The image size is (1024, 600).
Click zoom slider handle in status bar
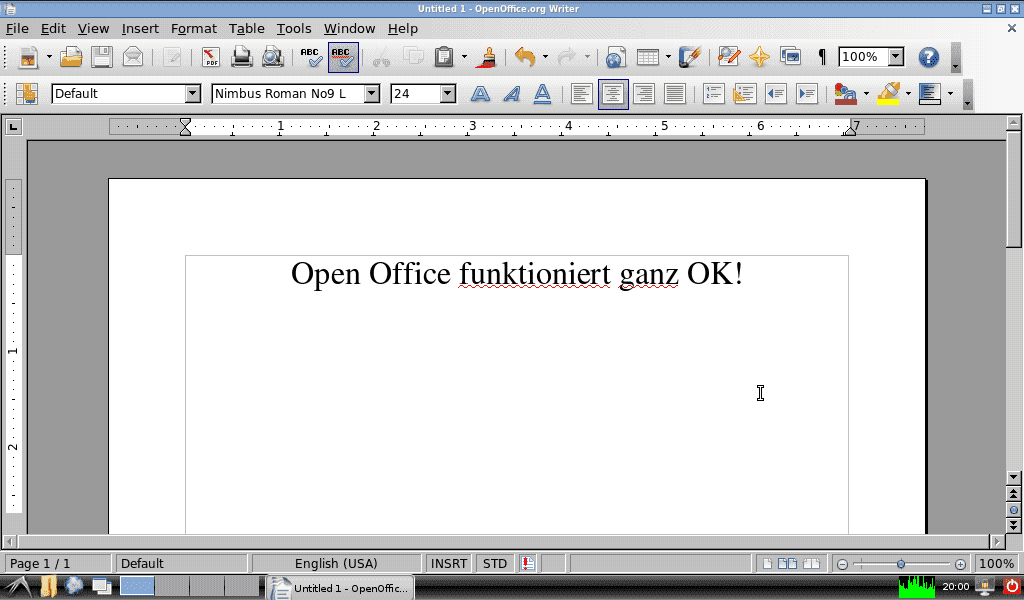tap(901, 563)
